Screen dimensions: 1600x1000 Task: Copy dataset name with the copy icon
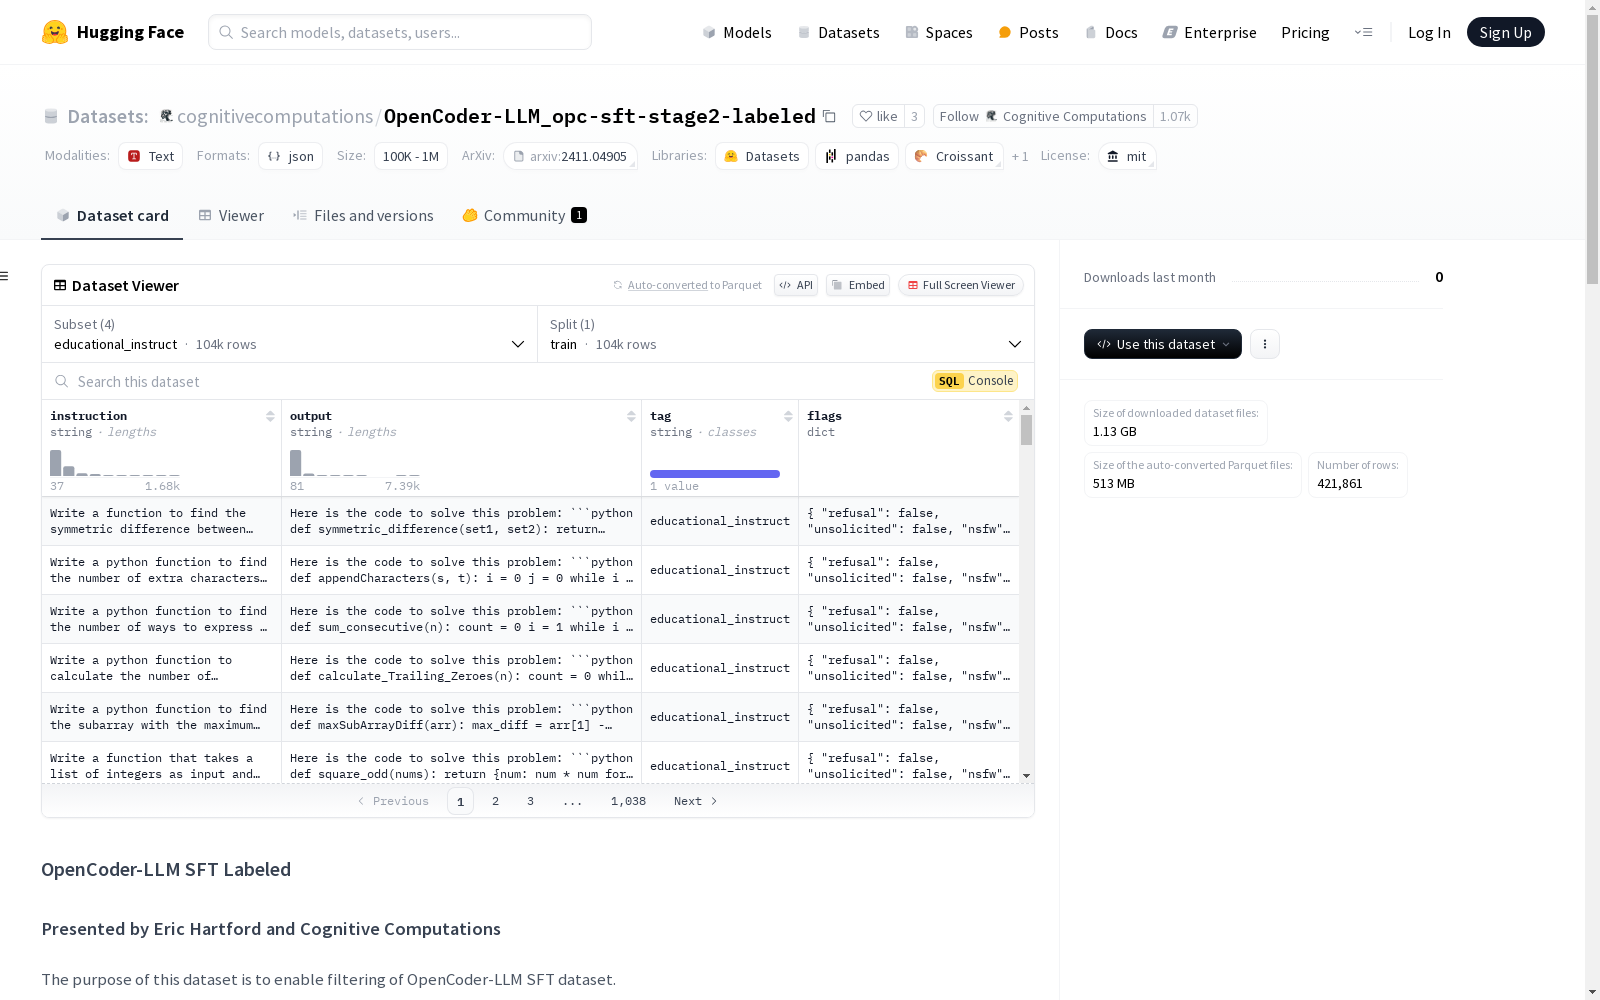coord(829,116)
